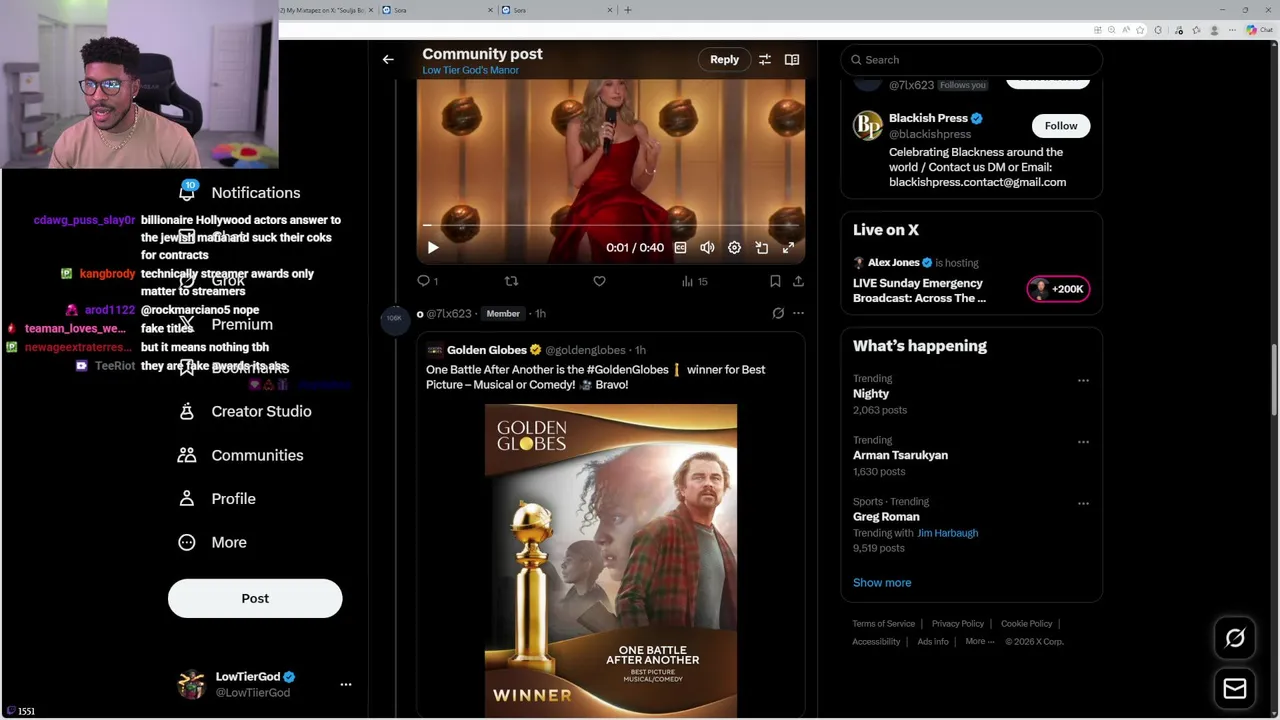Image resolution: width=1280 pixels, height=720 pixels.
Task: Open Cookie Policy footer link
Action: [1026, 624]
